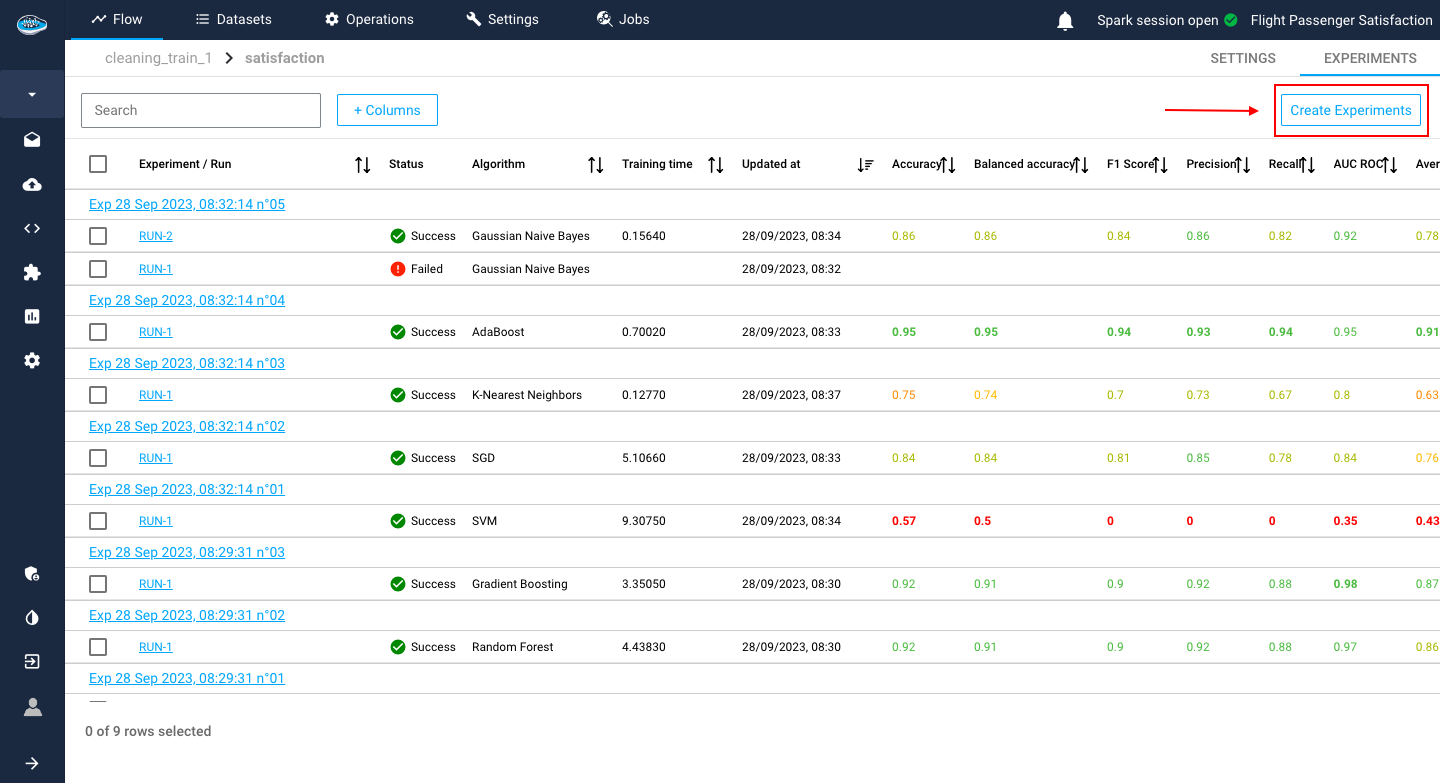Viewport: 1440px width, 783px height.
Task: Click the gear icon in left sidebar
Action: tap(32, 360)
